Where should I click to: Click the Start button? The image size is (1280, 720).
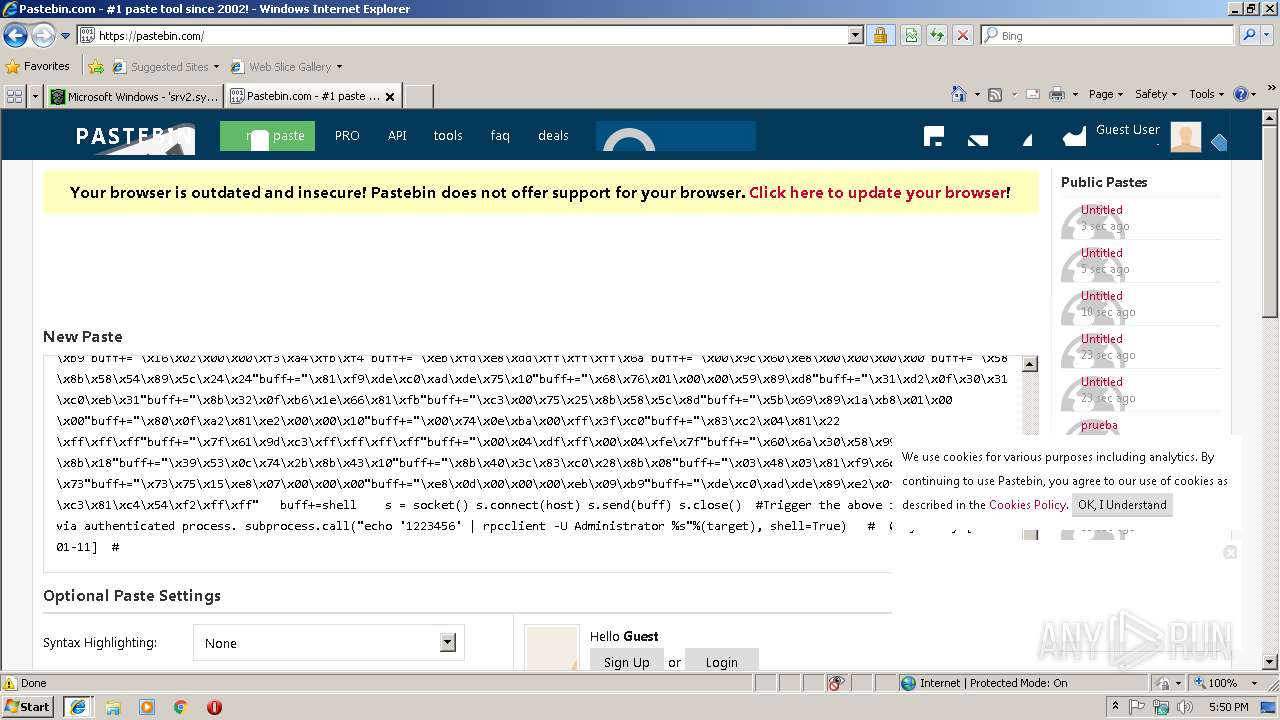pos(28,707)
